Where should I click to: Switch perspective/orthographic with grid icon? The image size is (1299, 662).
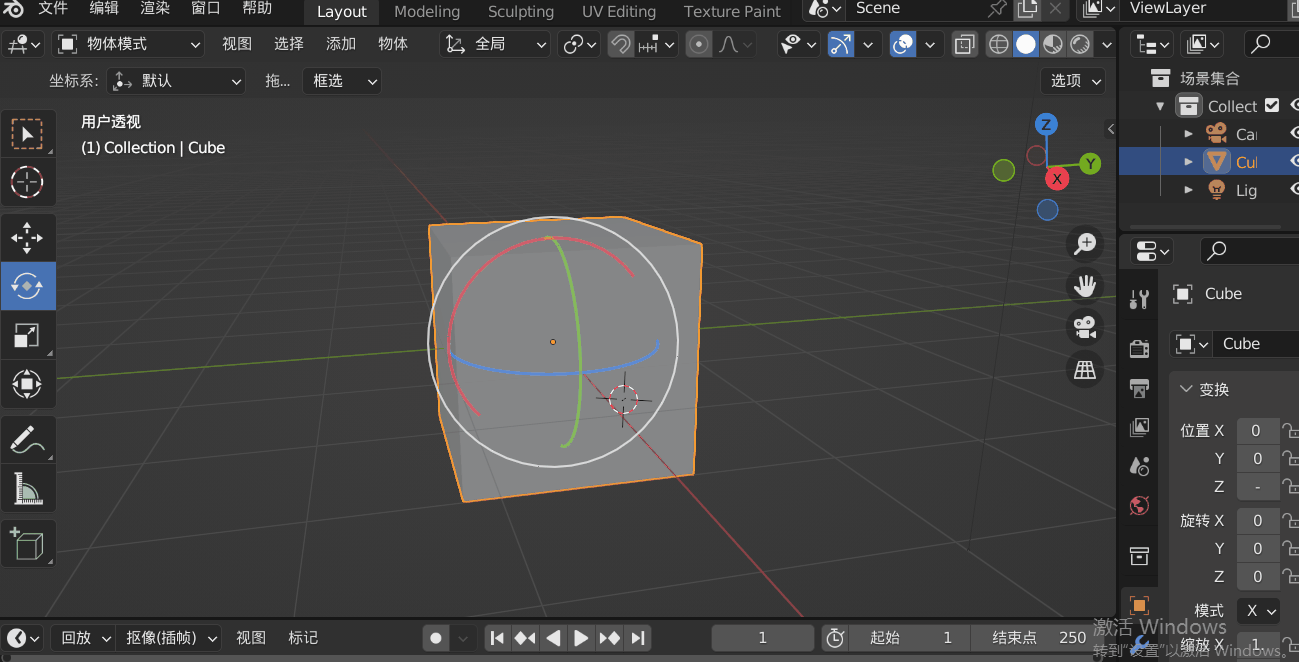point(1085,370)
